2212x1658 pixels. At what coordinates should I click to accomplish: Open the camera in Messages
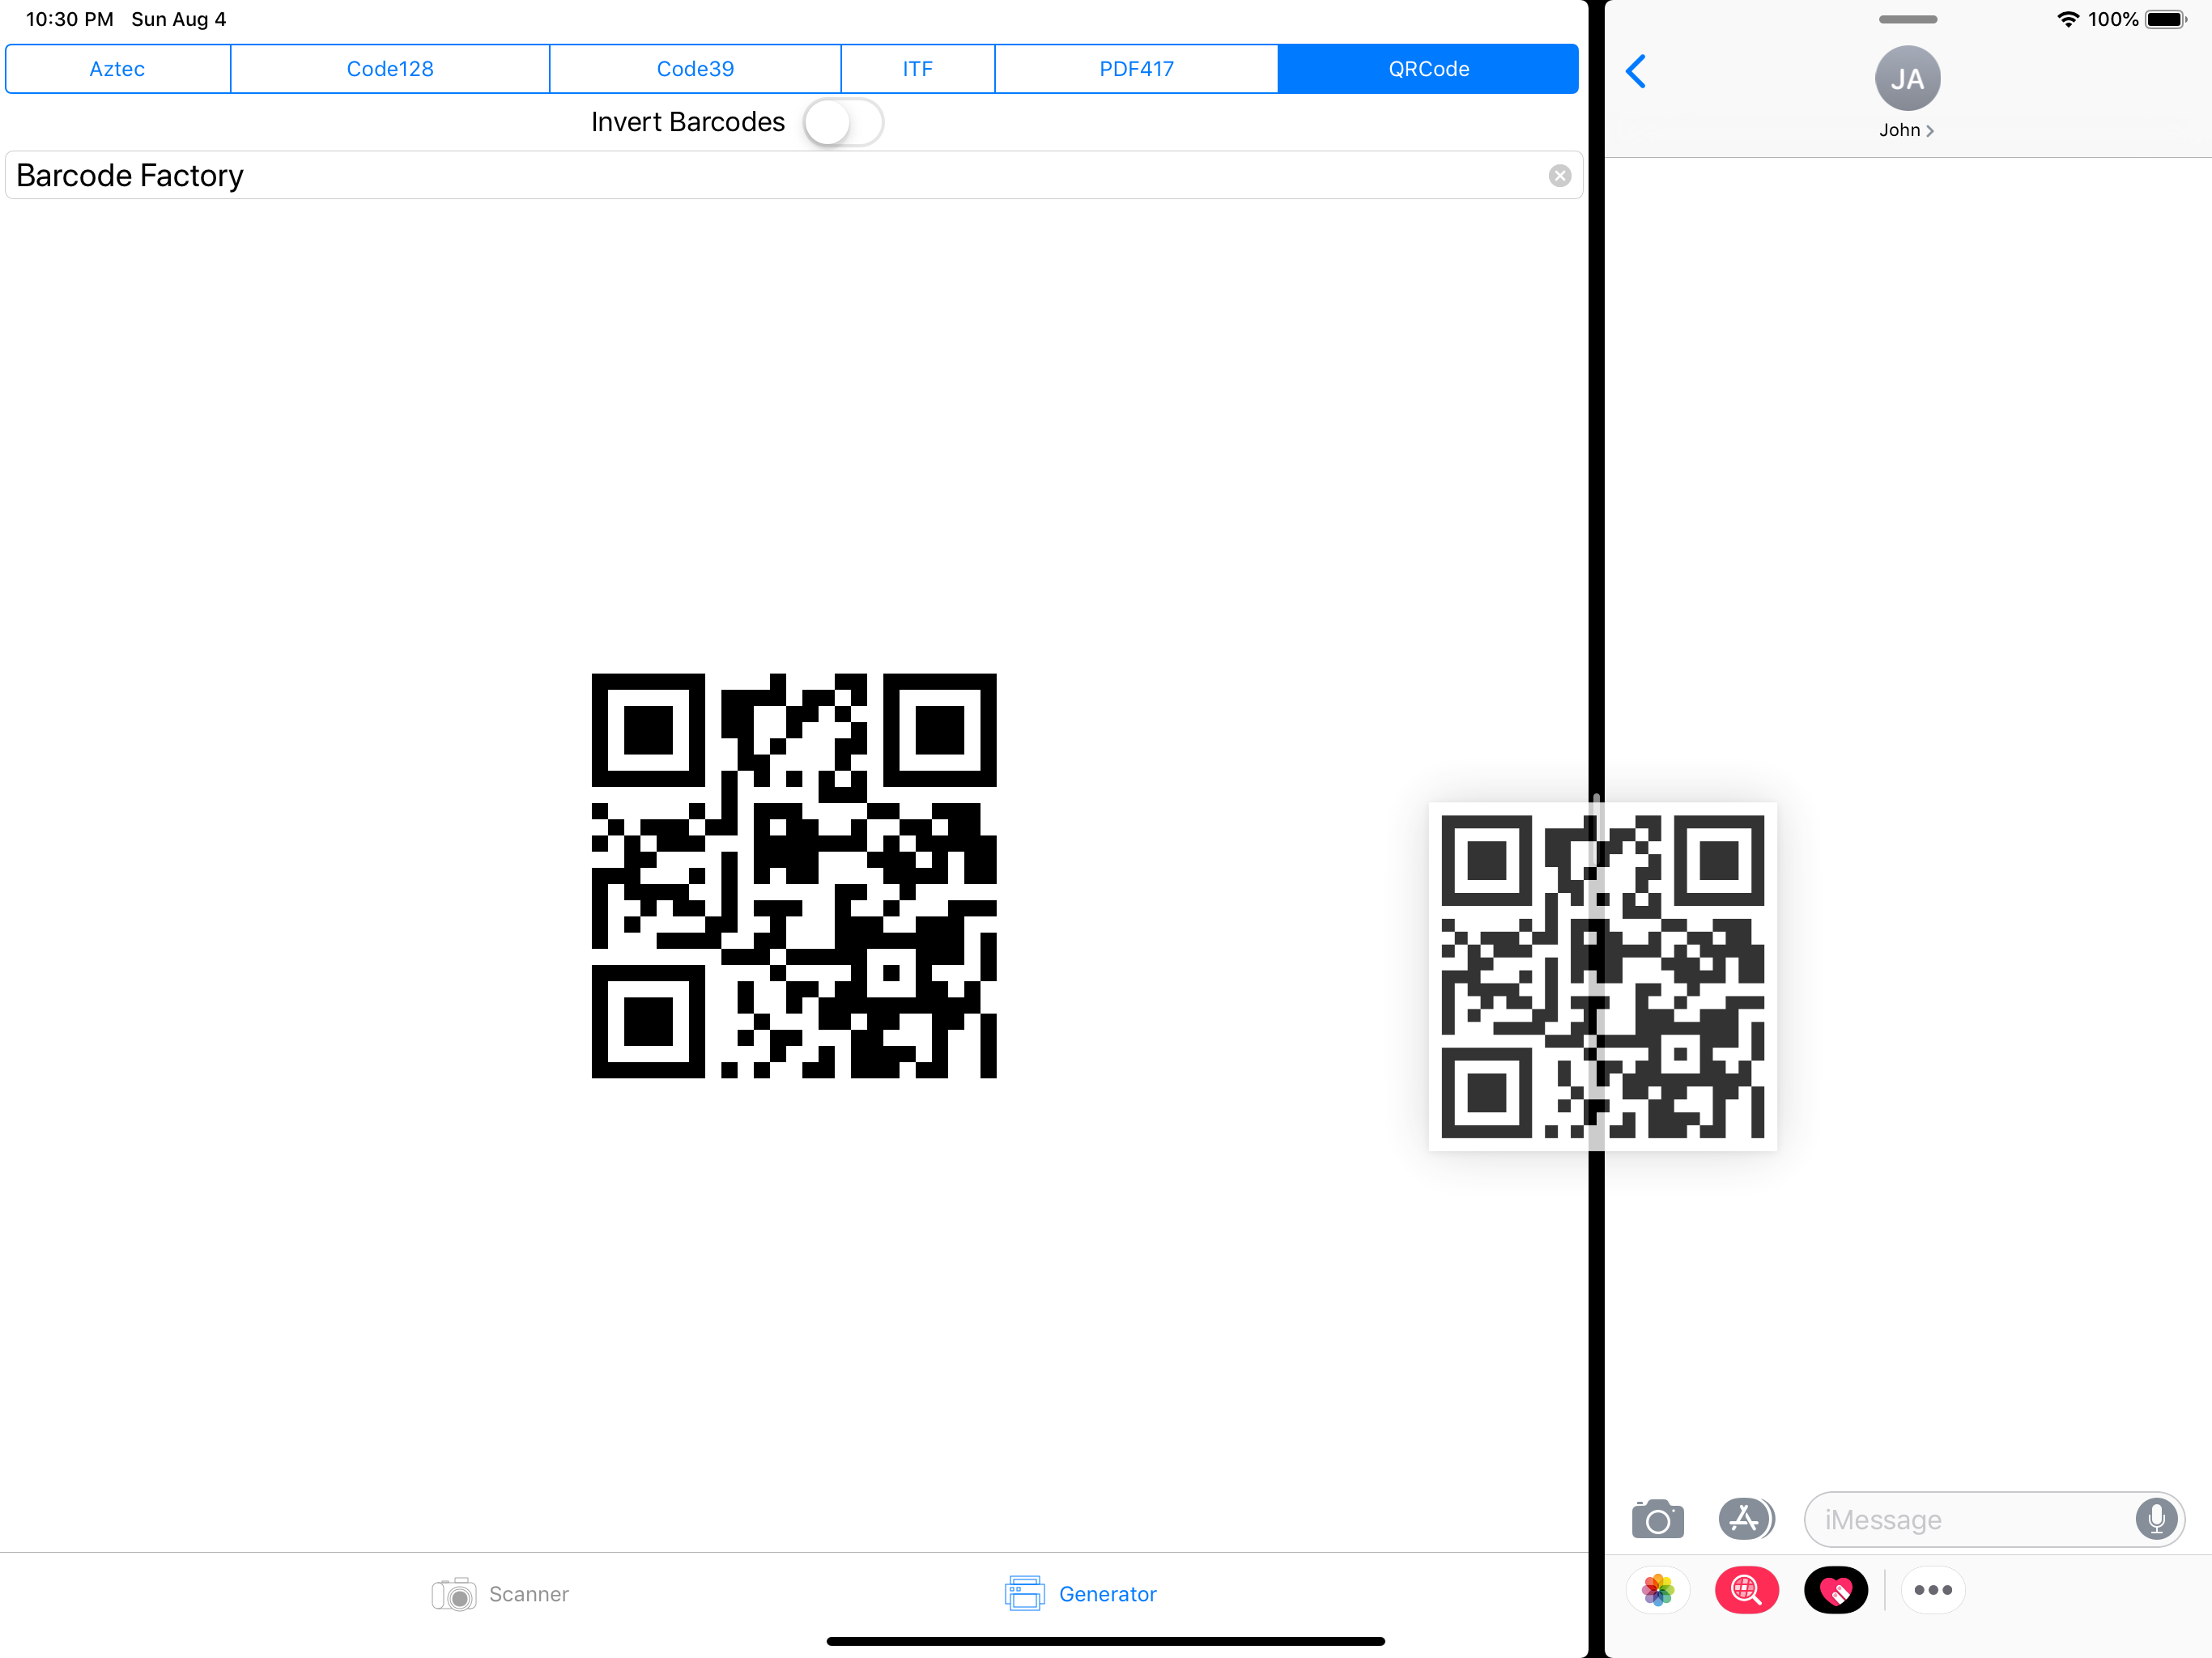pyautogui.click(x=1657, y=1519)
